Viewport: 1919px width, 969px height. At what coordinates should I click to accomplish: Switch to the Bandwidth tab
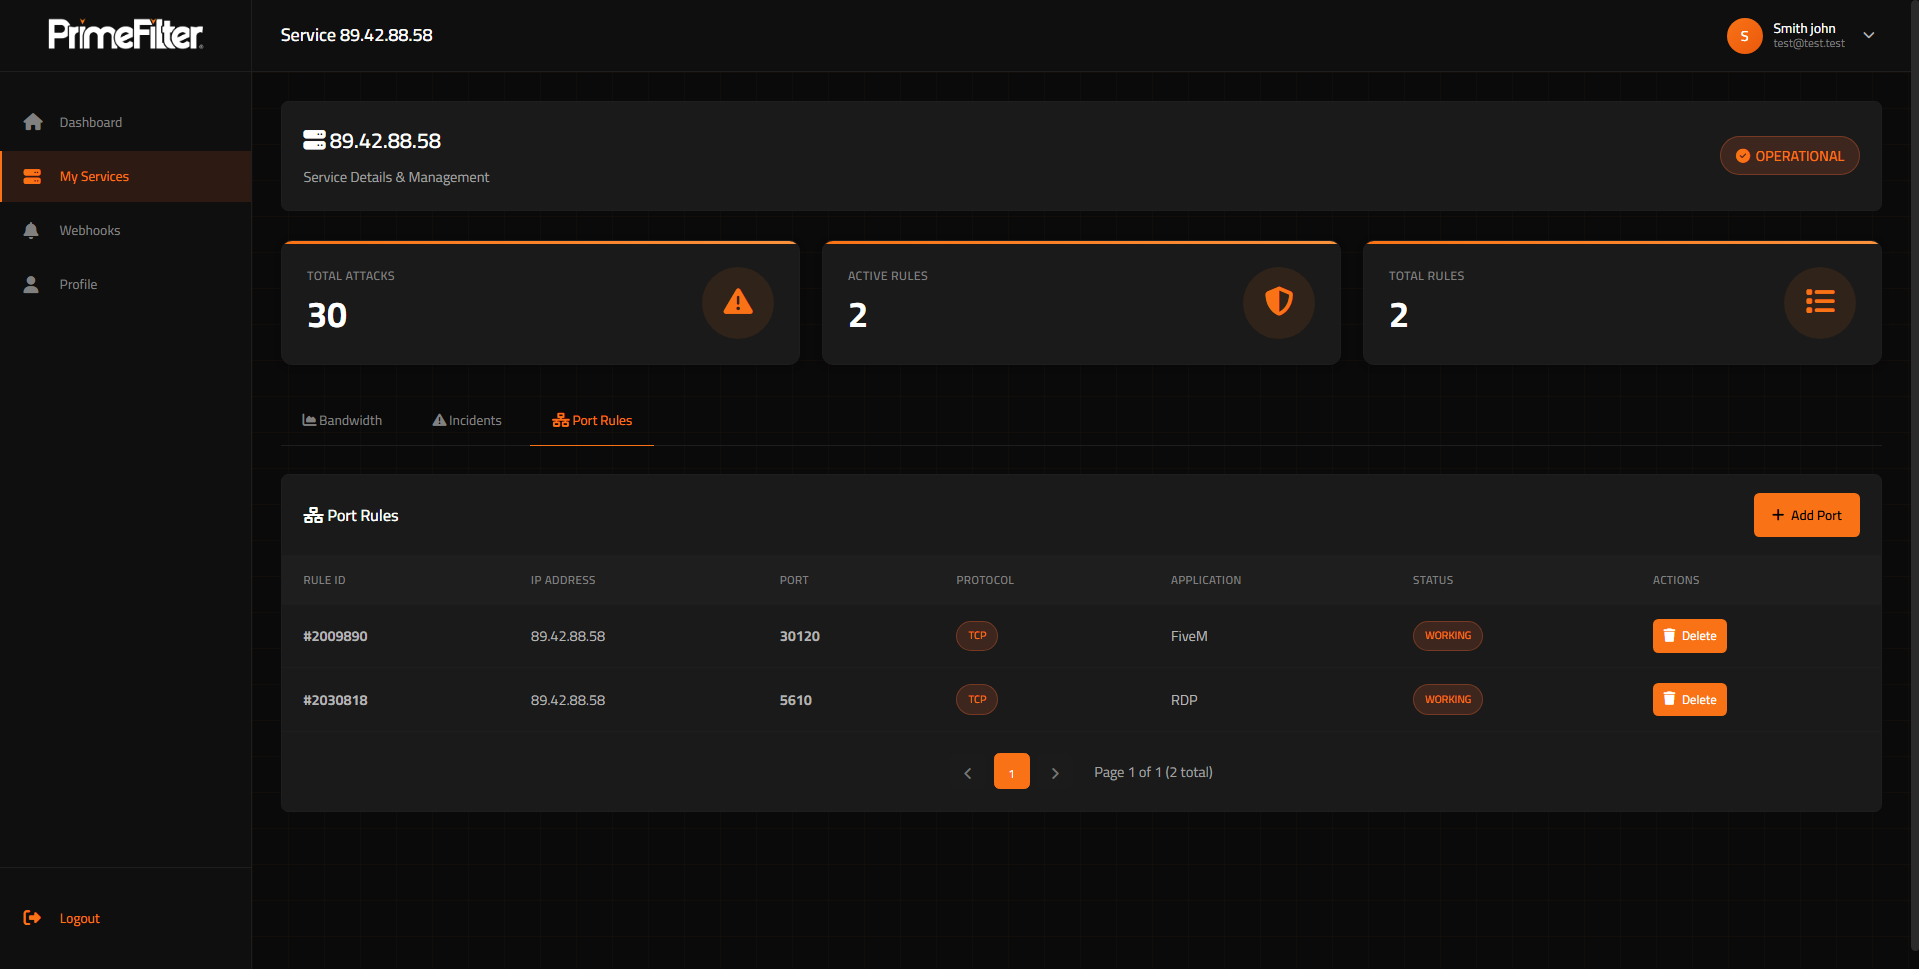point(342,421)
